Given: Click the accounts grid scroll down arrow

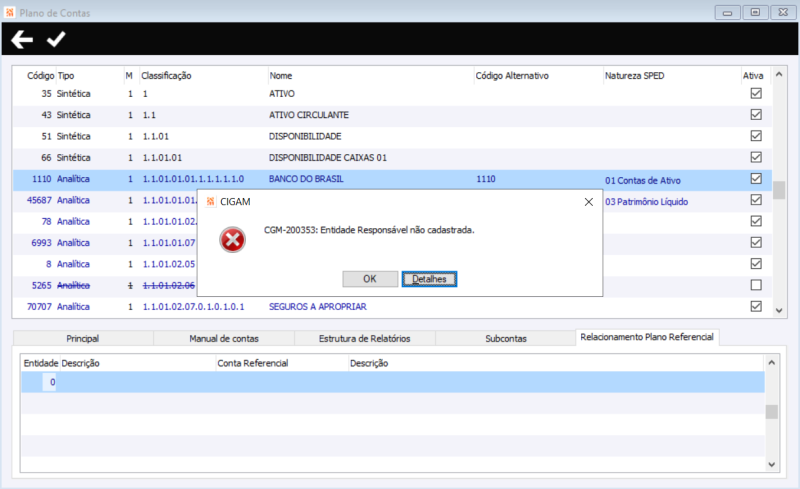Looking at the screenshot, I should [x=779, y=310].
